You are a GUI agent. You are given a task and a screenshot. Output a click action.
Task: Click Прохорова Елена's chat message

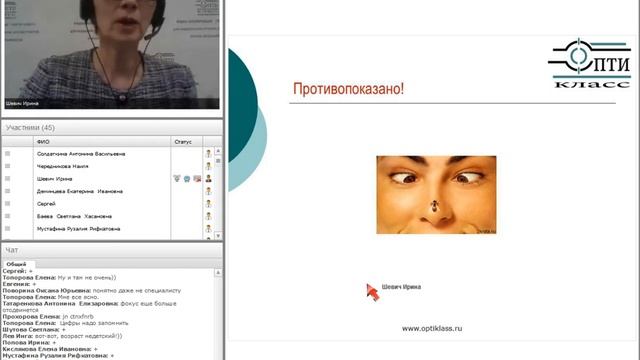coord(48,316)
